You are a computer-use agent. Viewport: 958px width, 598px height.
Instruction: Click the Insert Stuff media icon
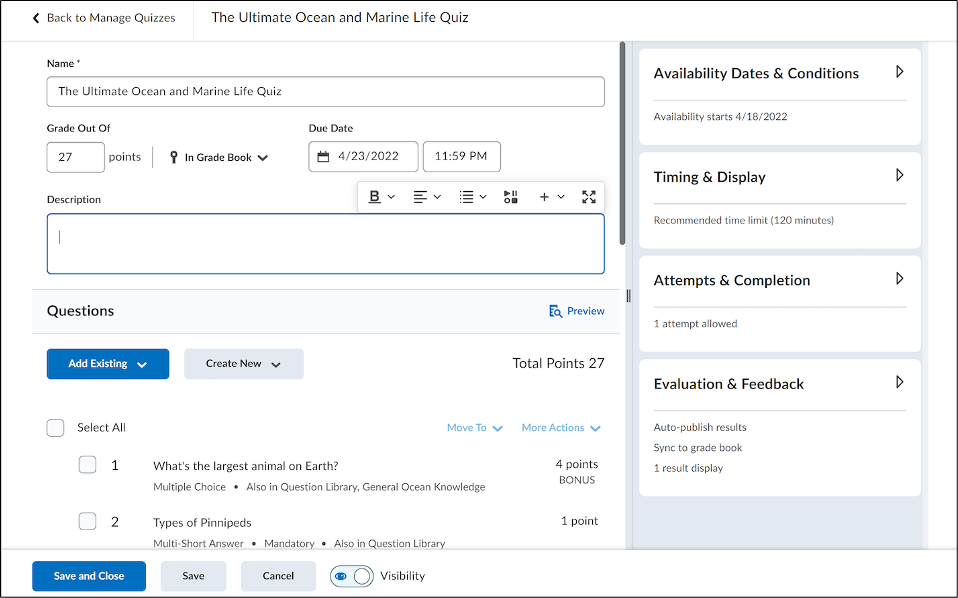tap(510, 197)
